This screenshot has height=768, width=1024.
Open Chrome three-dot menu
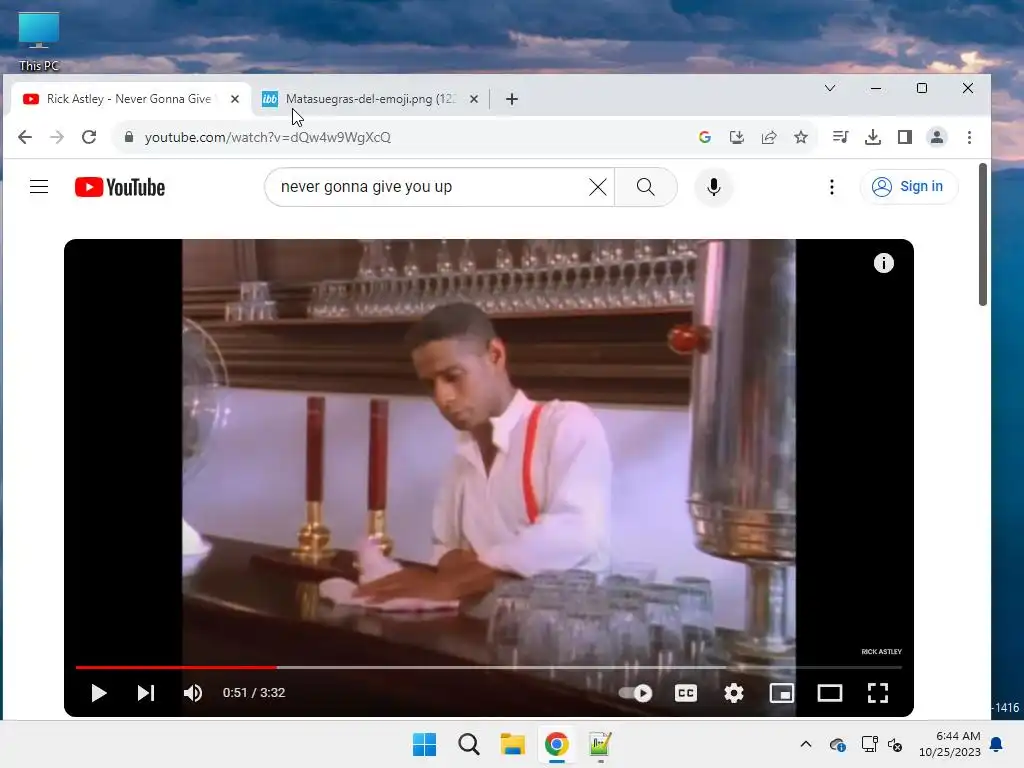pyautogui.click(x=969, y=137)
